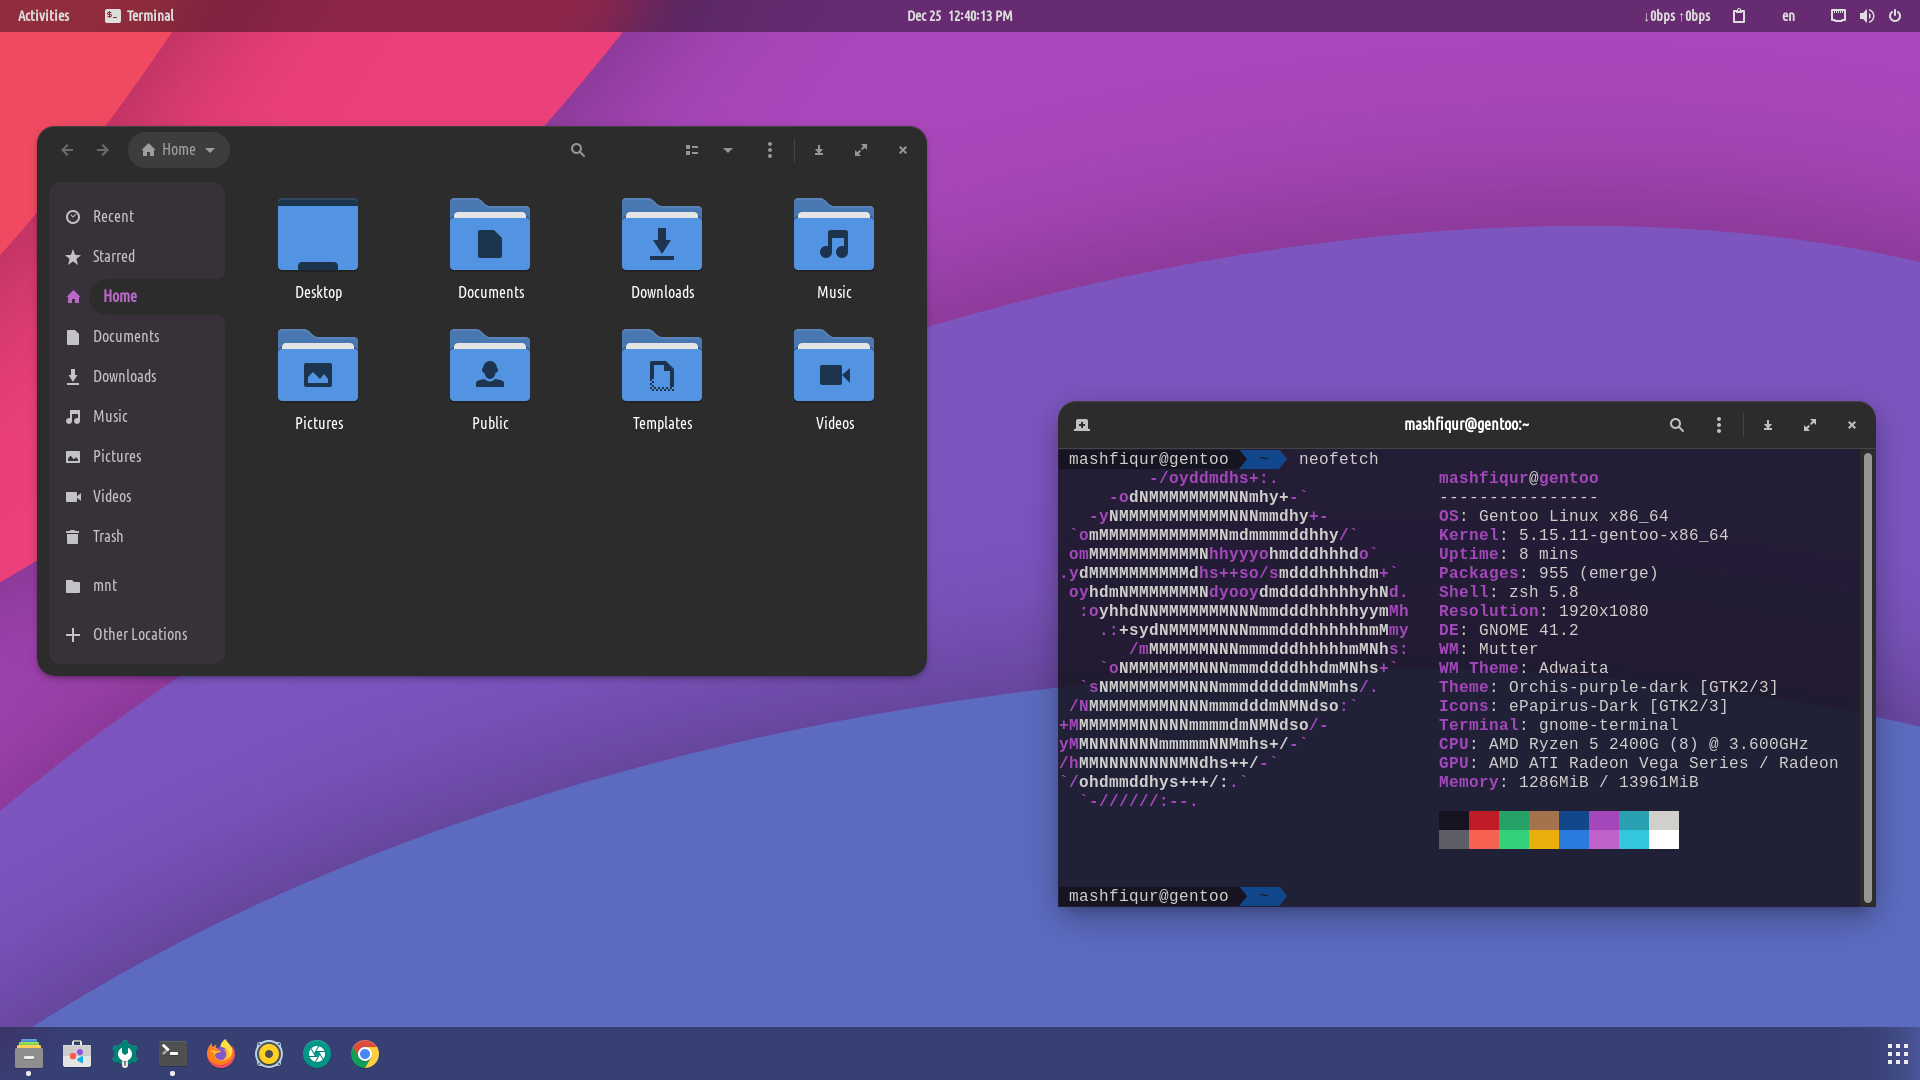The width and height of the screenshot is (1920, 1080).
Task: Switch Files to list view
Action: (692, 150)
